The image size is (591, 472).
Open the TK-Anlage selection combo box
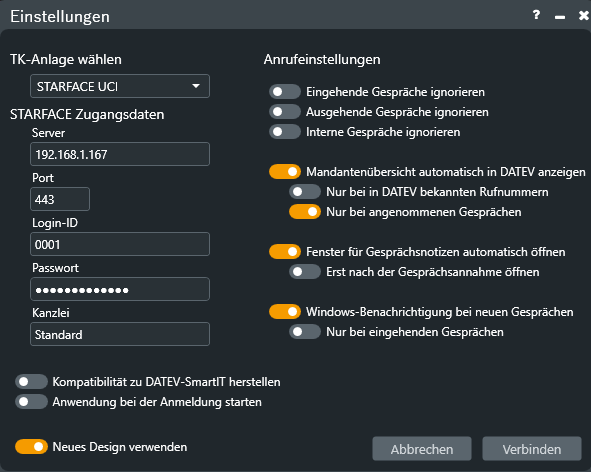coord(120,86)
